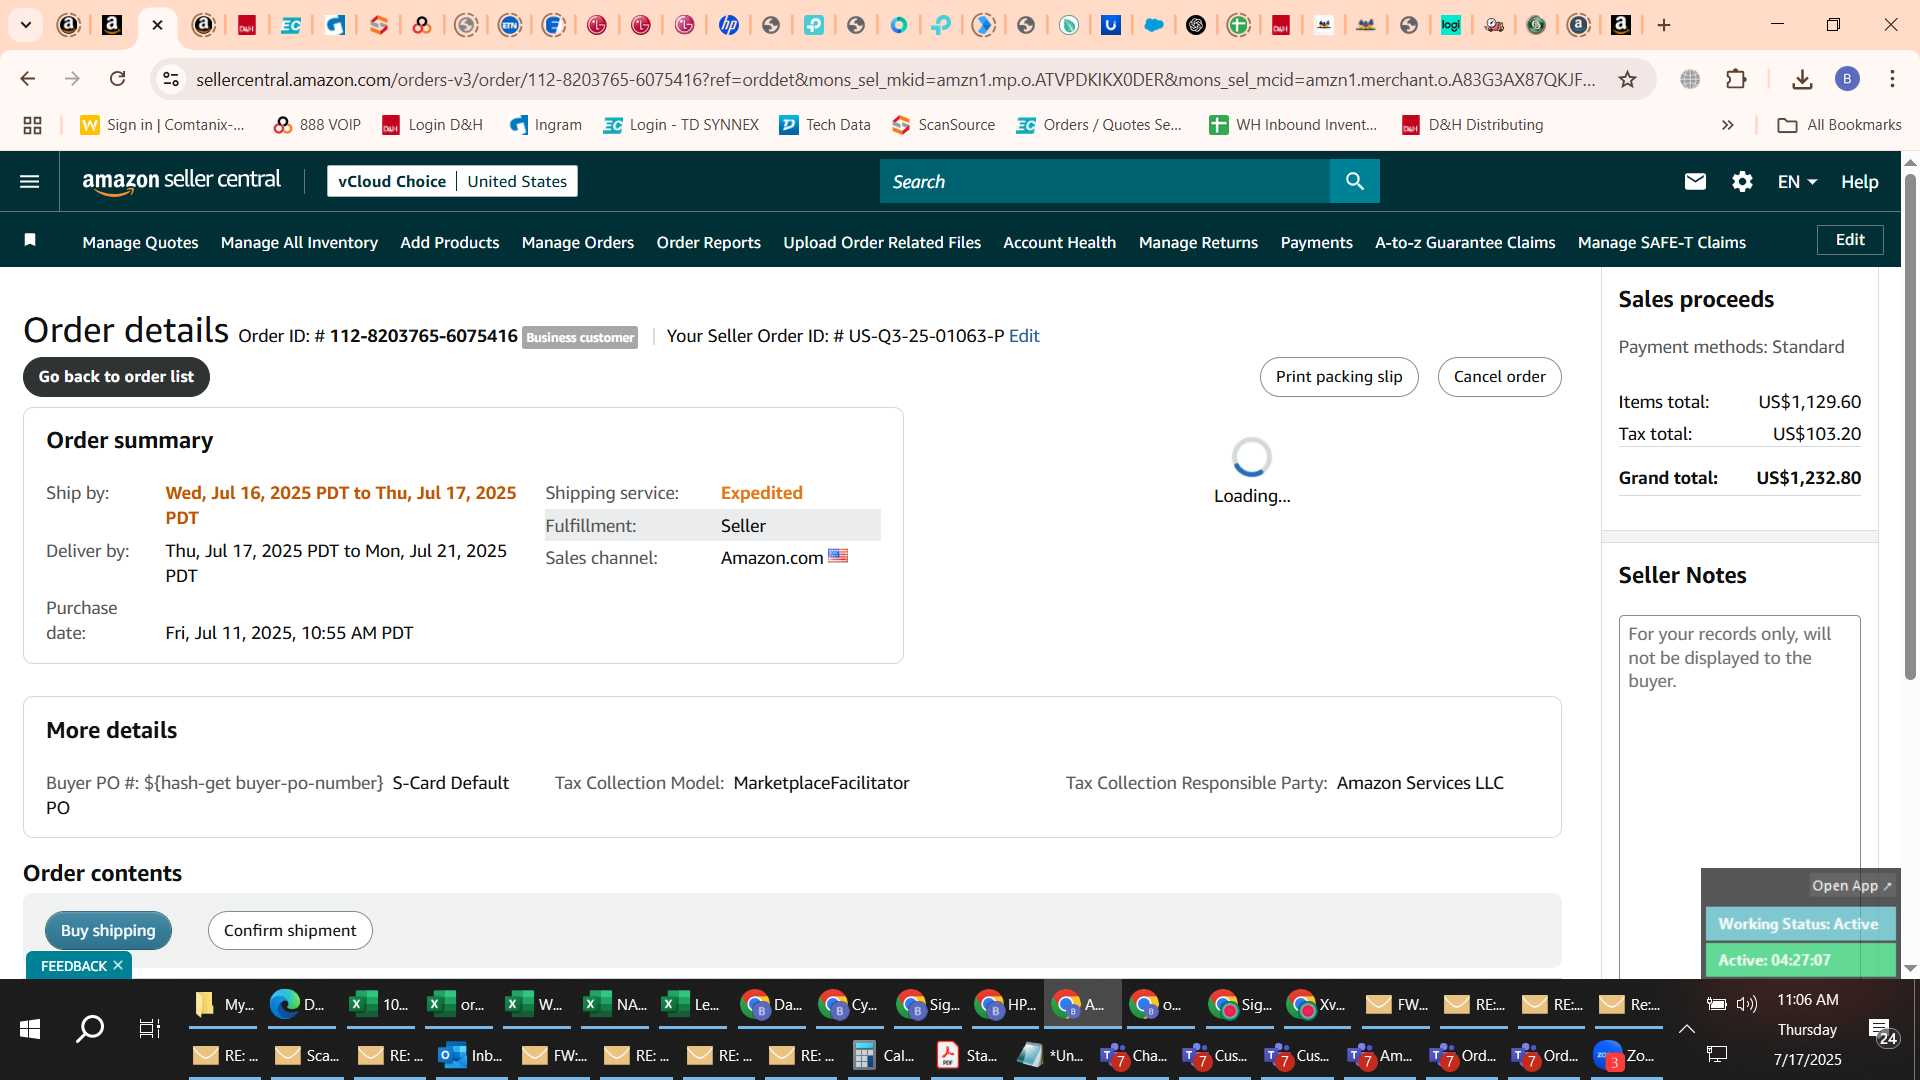Viewport: 1920px width, 1080px height.
Task: Click Open App in the status widget
Action: click(1851, 886)
